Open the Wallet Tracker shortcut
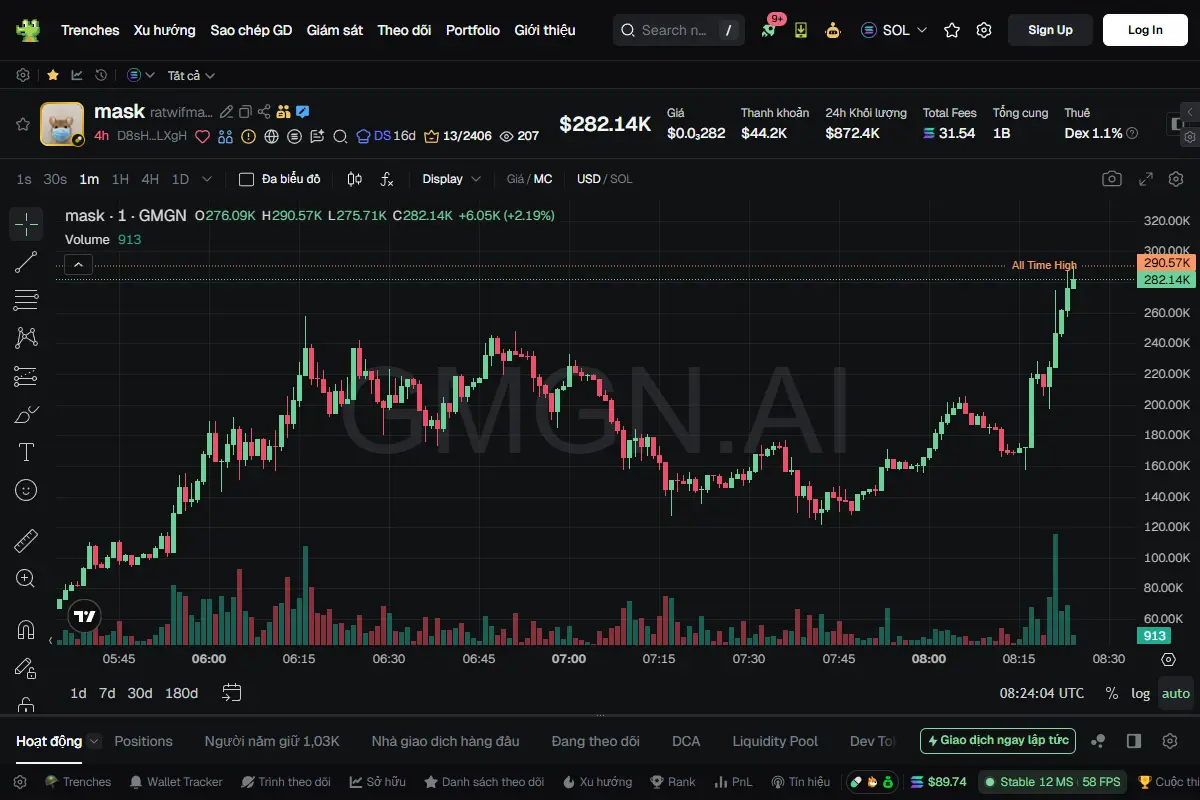 176,782
